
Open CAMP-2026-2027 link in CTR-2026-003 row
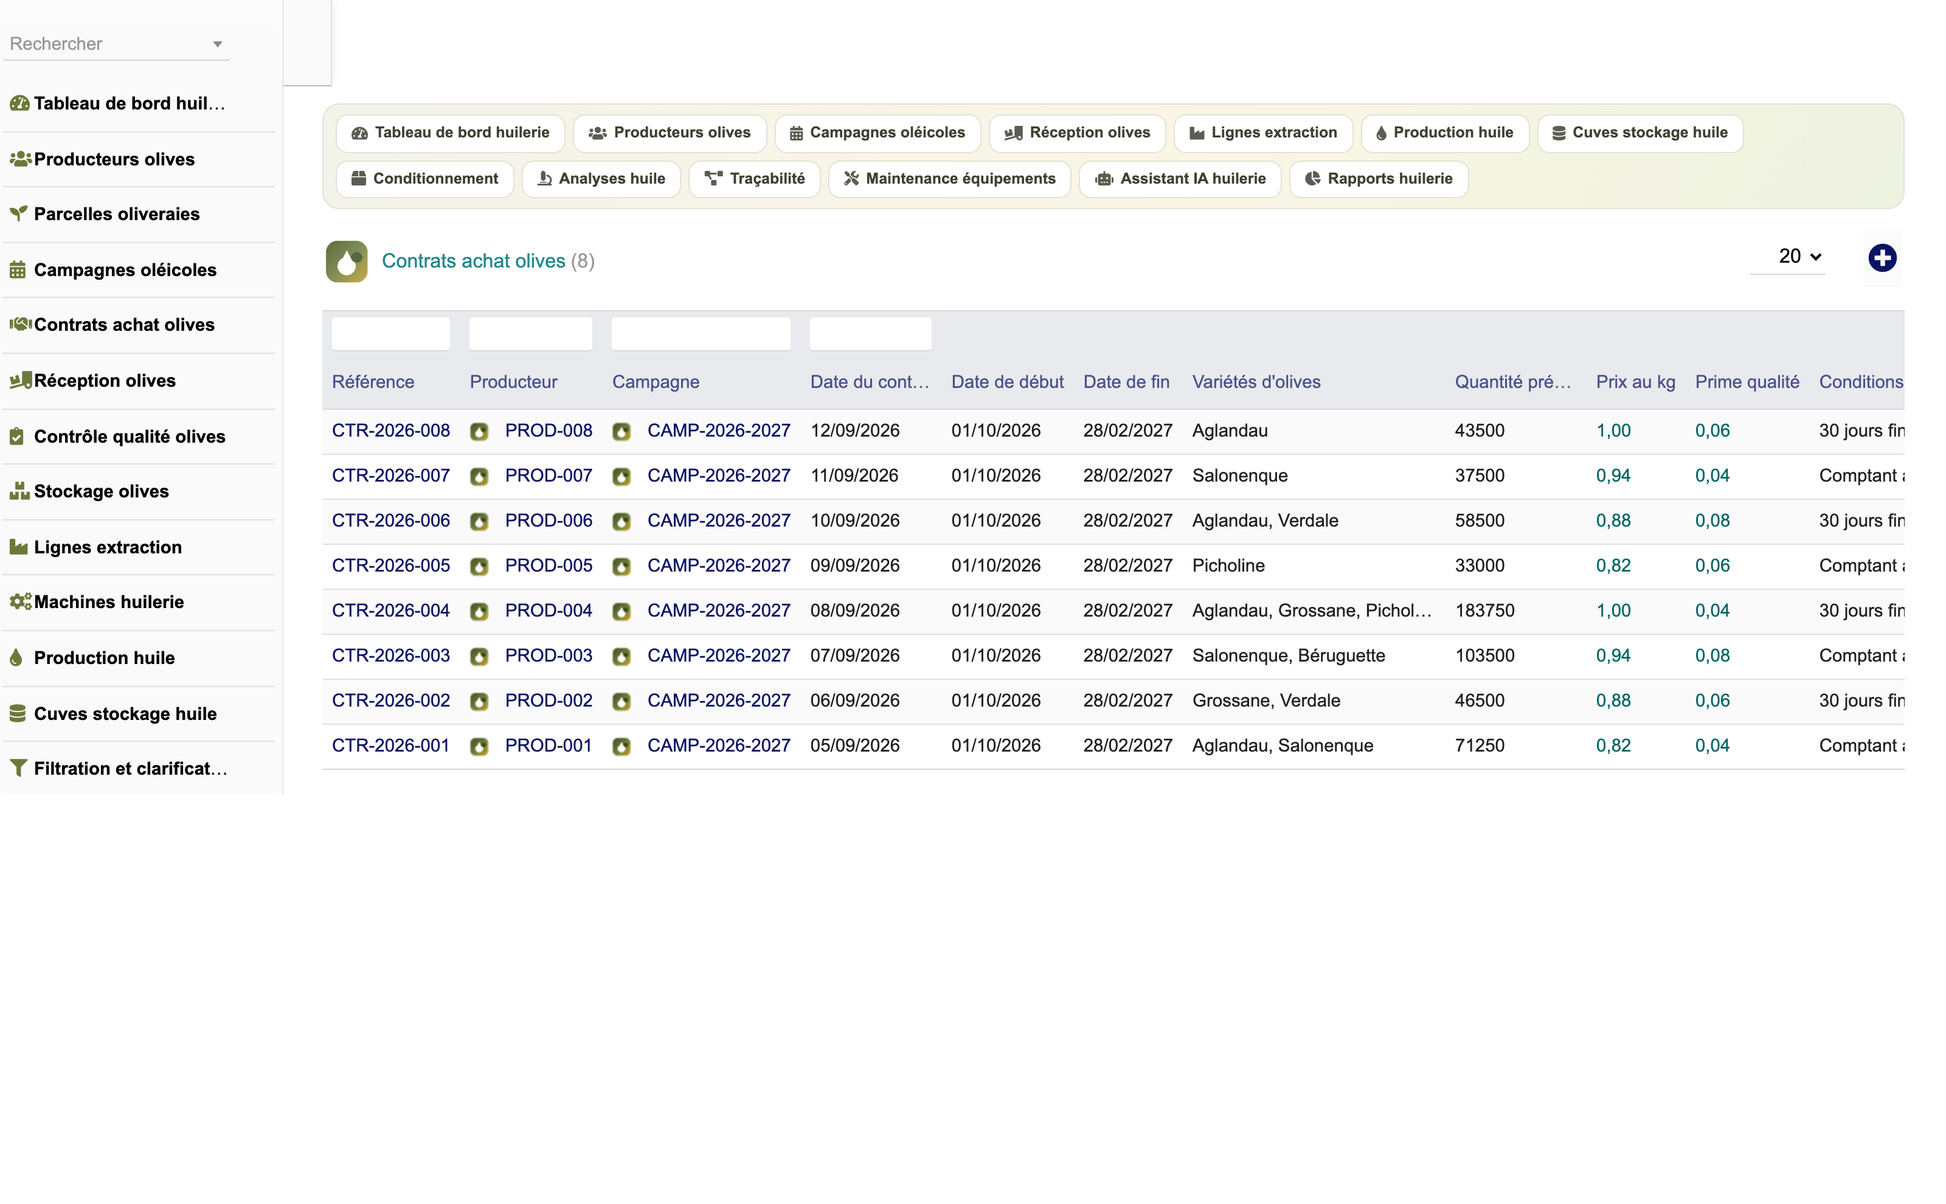point(718,656)
